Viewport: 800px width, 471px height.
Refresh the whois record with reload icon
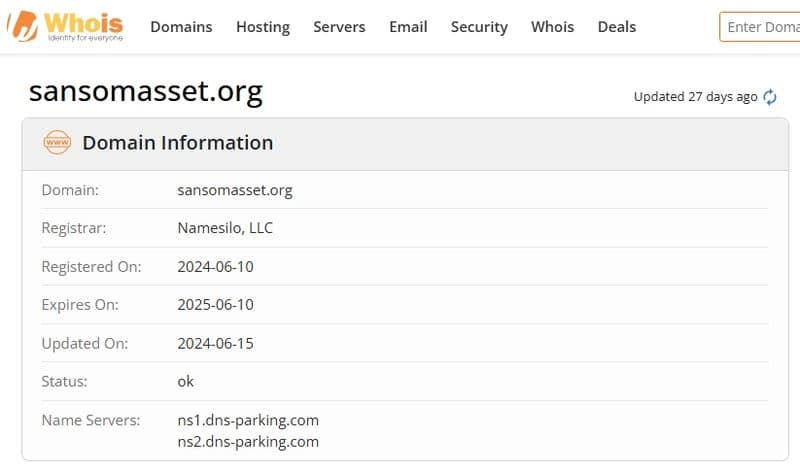pyautogui.click(x=770, y=97)
